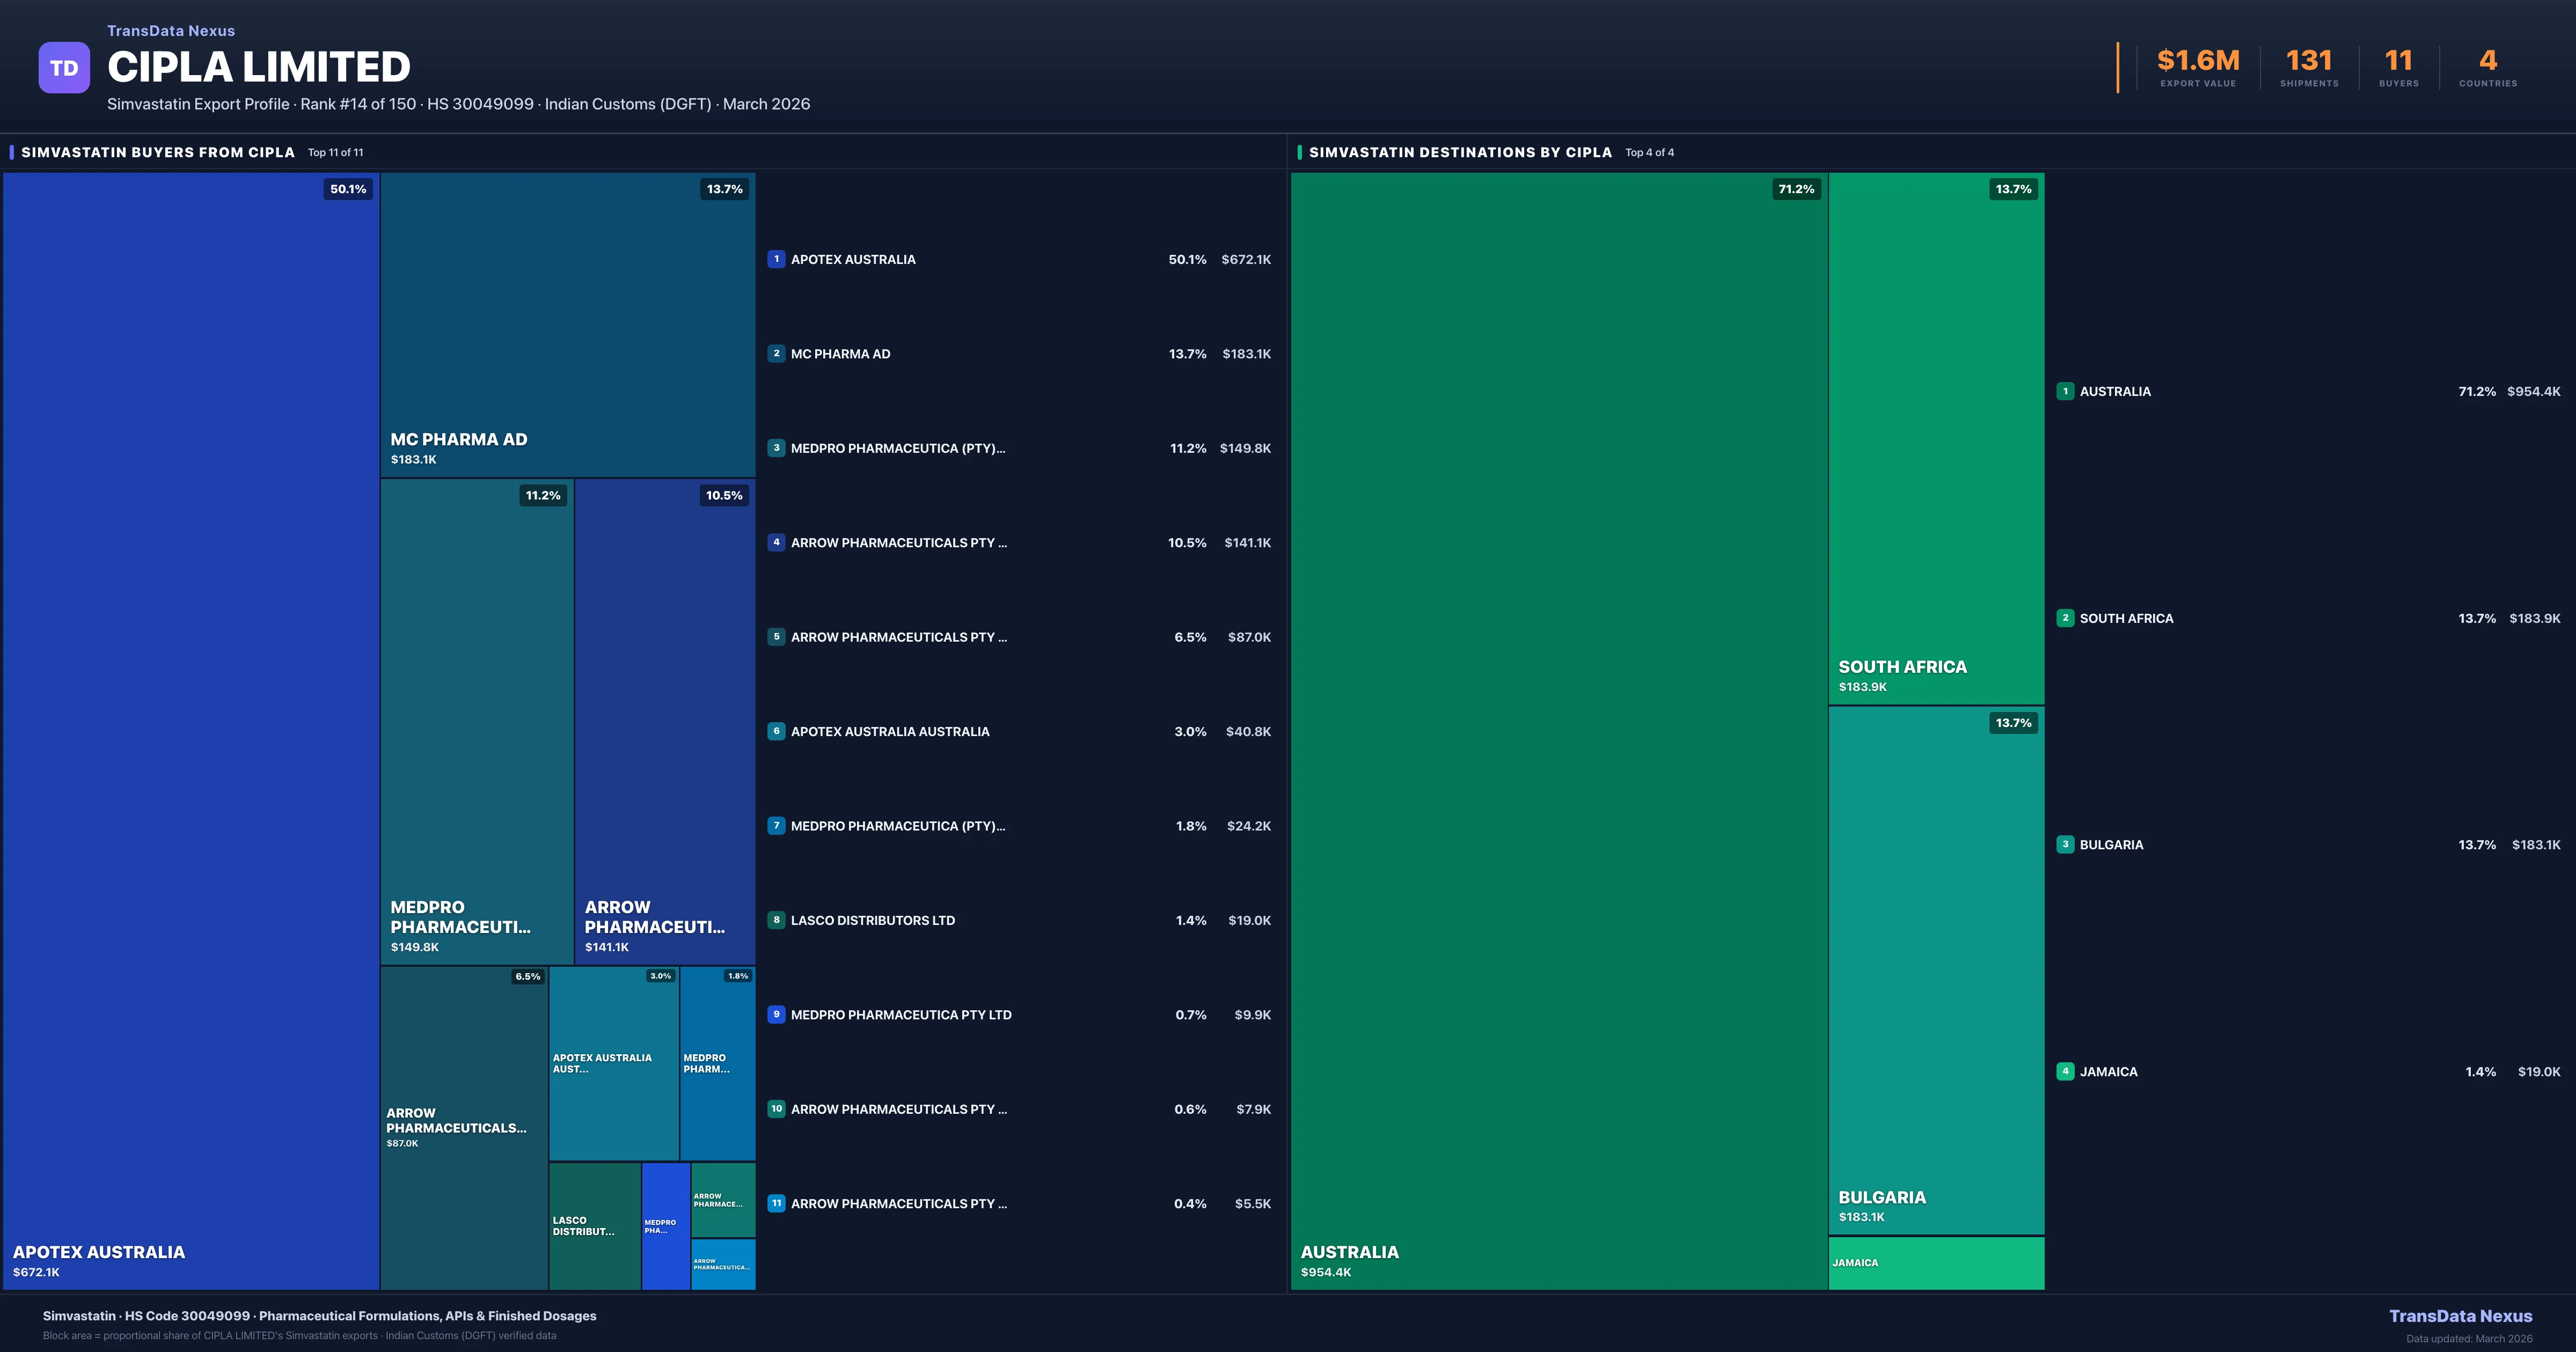2576x1352 pixels.
Task: Click the Bulgaria treemap block
Action: tap(1936, 970)
